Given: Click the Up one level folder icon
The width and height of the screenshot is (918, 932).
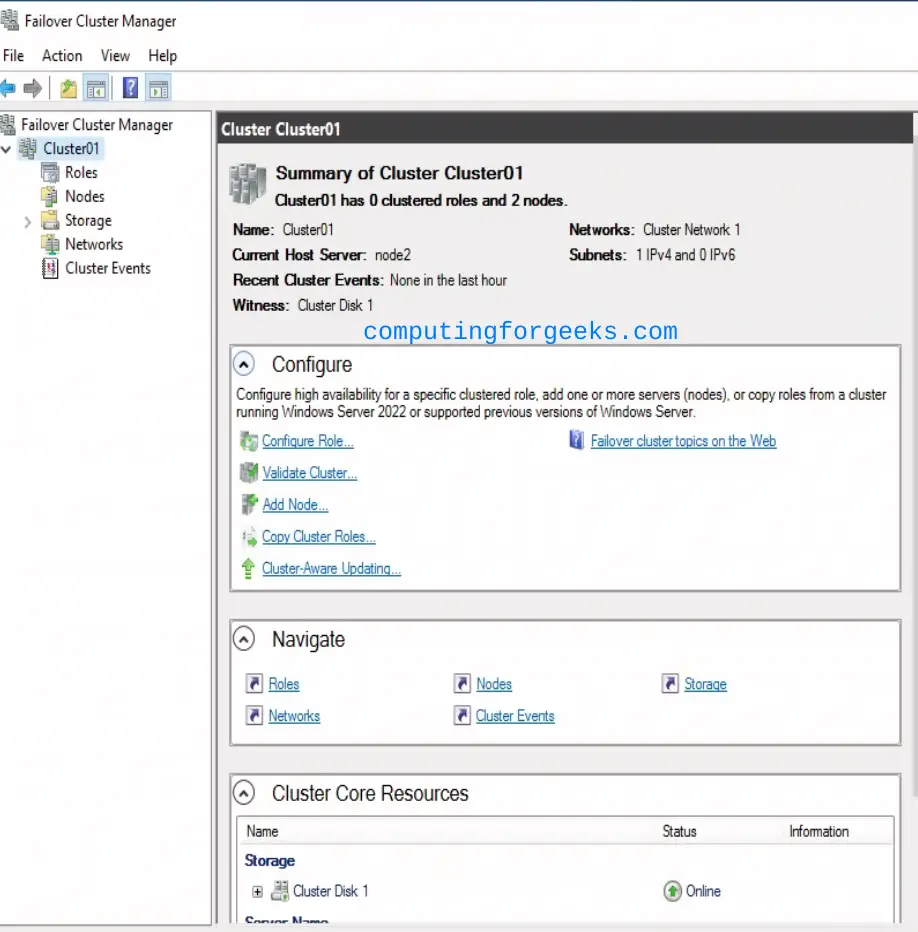Looking at the screenshot, I should pos(68,89).
